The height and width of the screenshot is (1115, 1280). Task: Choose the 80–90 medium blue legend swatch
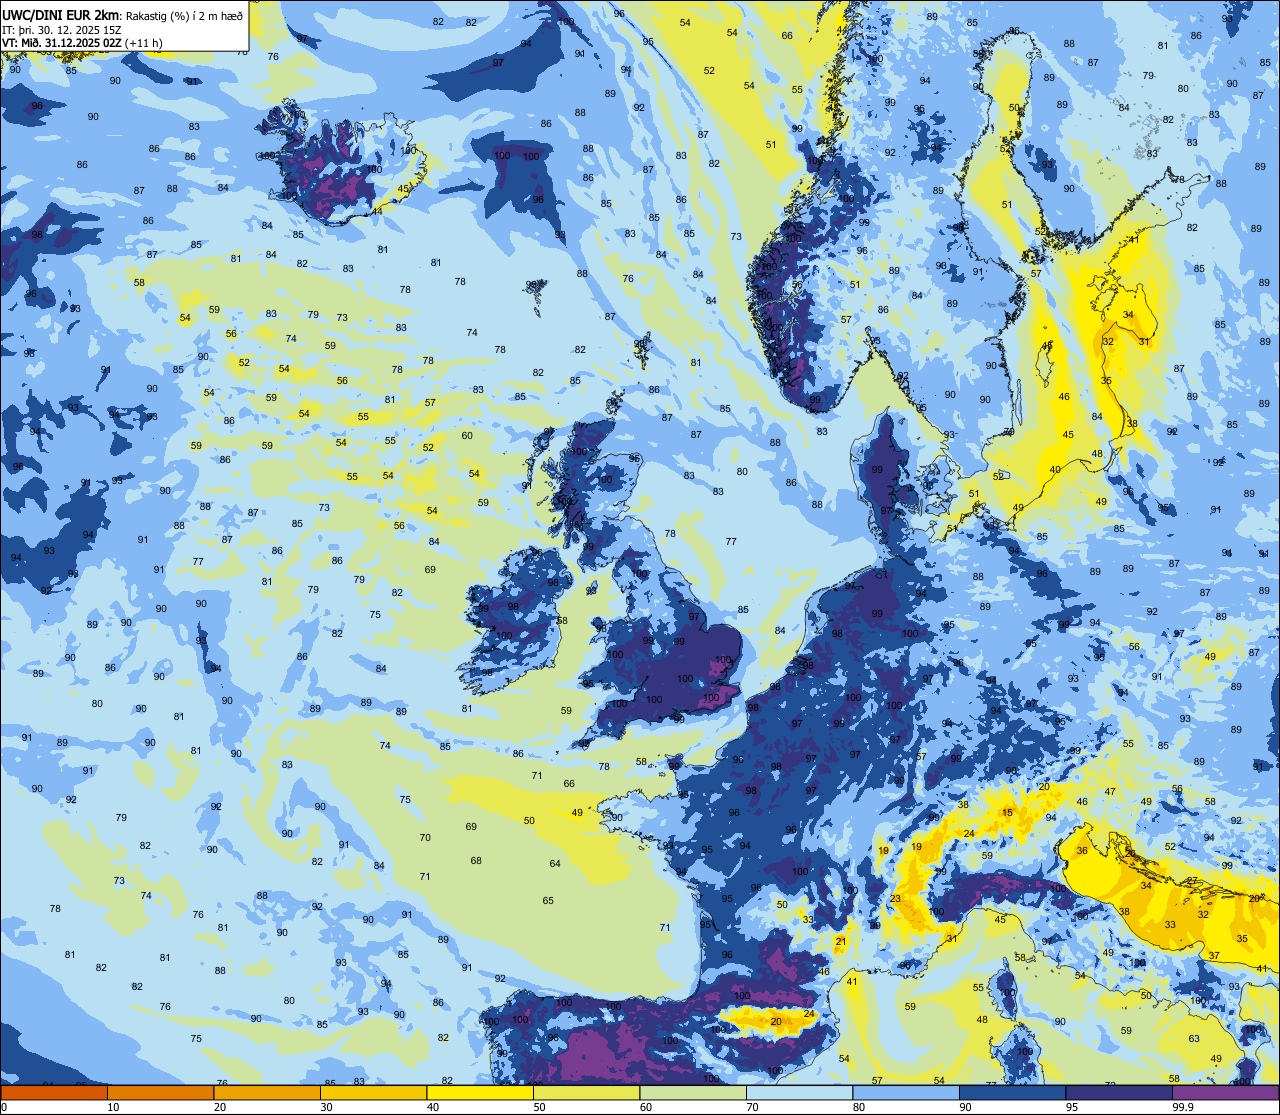[x=906, y=1092]
